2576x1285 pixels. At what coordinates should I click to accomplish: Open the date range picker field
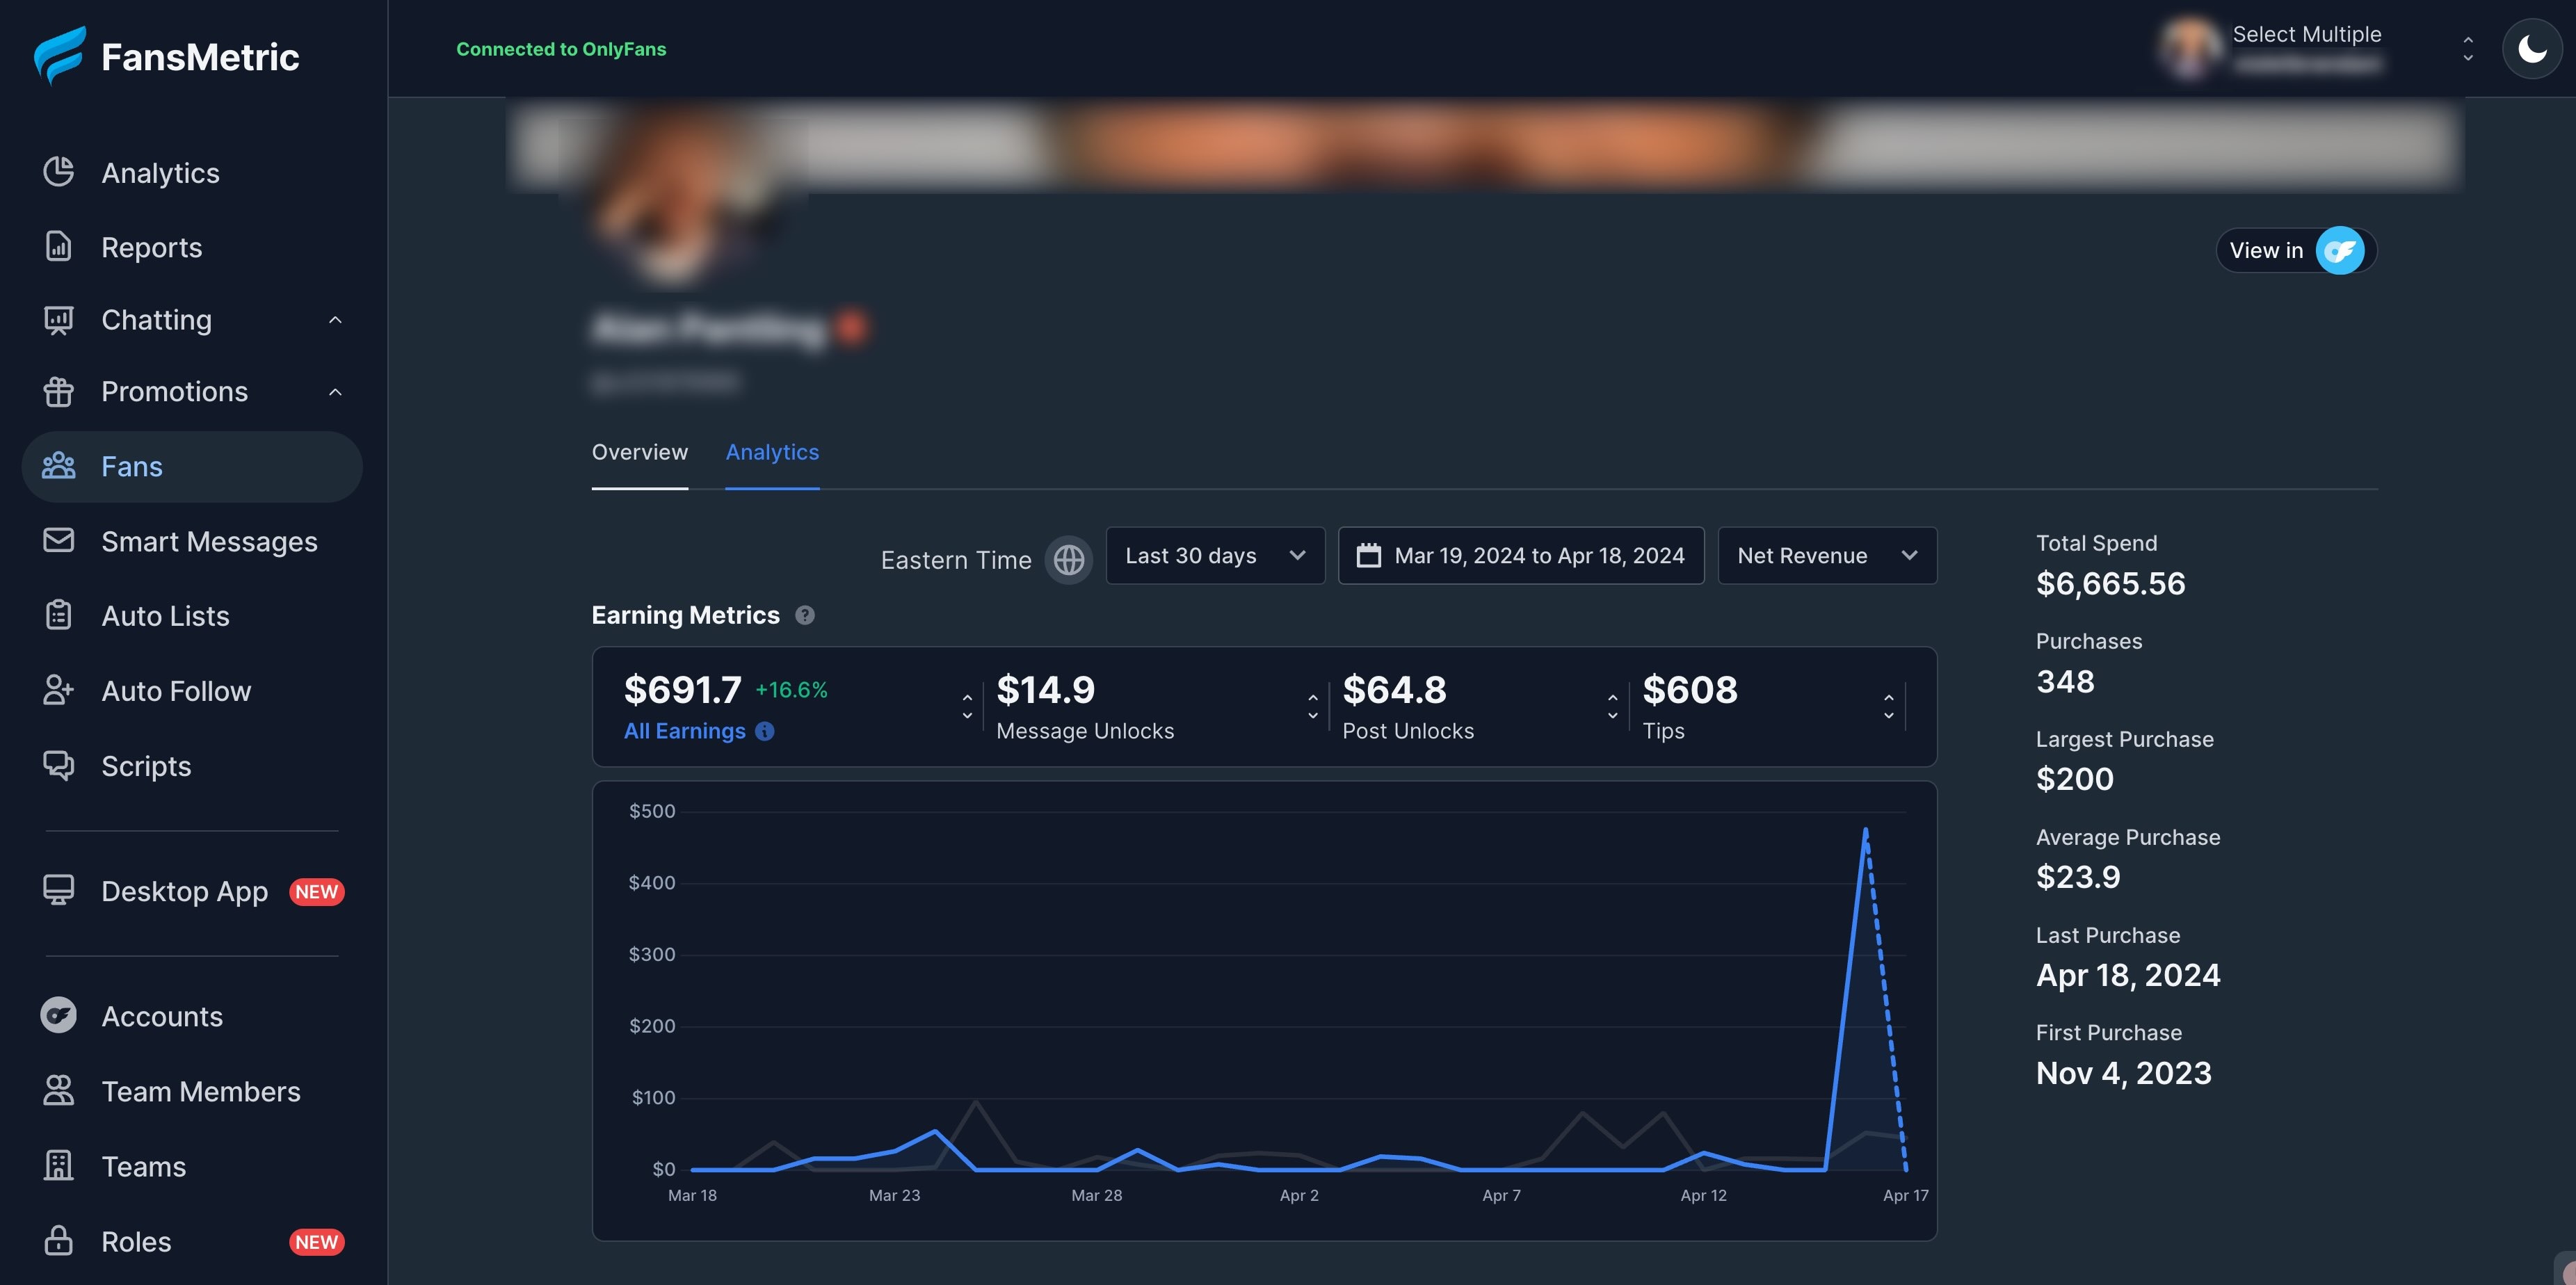[x=1521, y=555]
